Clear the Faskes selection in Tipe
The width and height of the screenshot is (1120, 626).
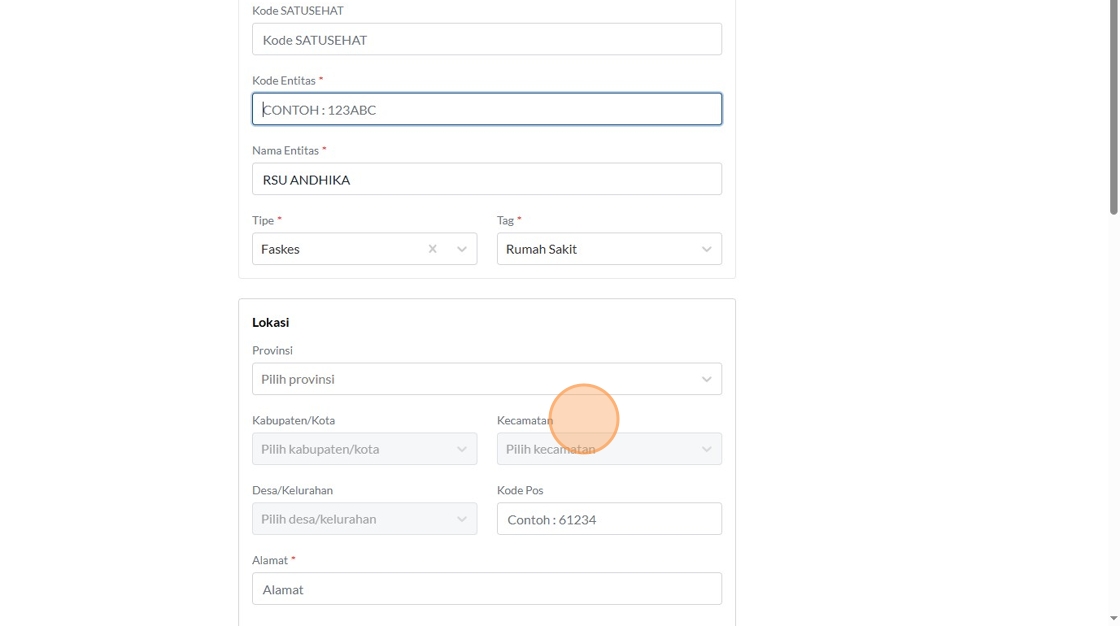click(x=433, y=249)
